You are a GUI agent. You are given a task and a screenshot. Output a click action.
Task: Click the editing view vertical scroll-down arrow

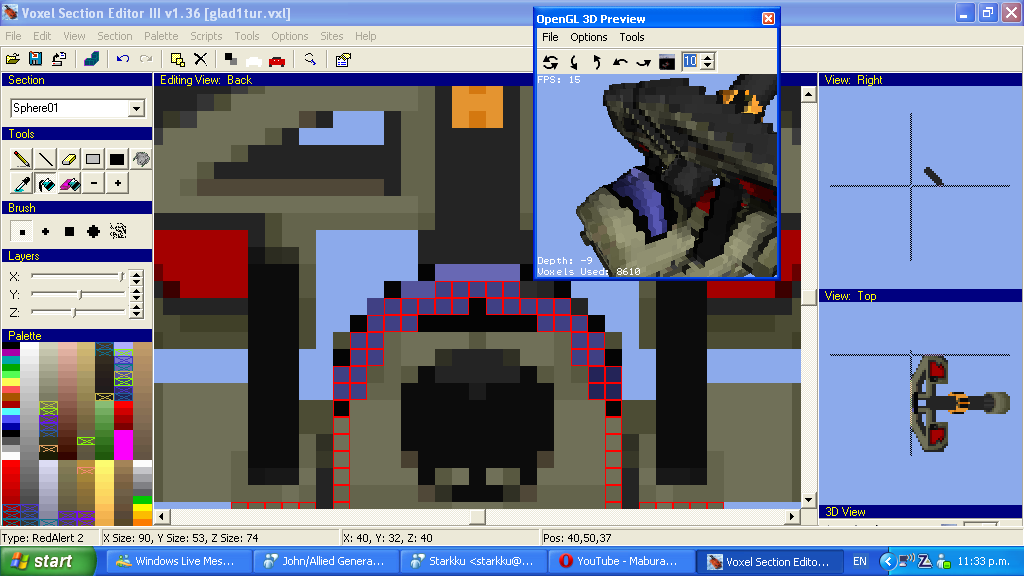pyautogui.click(x=808, y=500)
